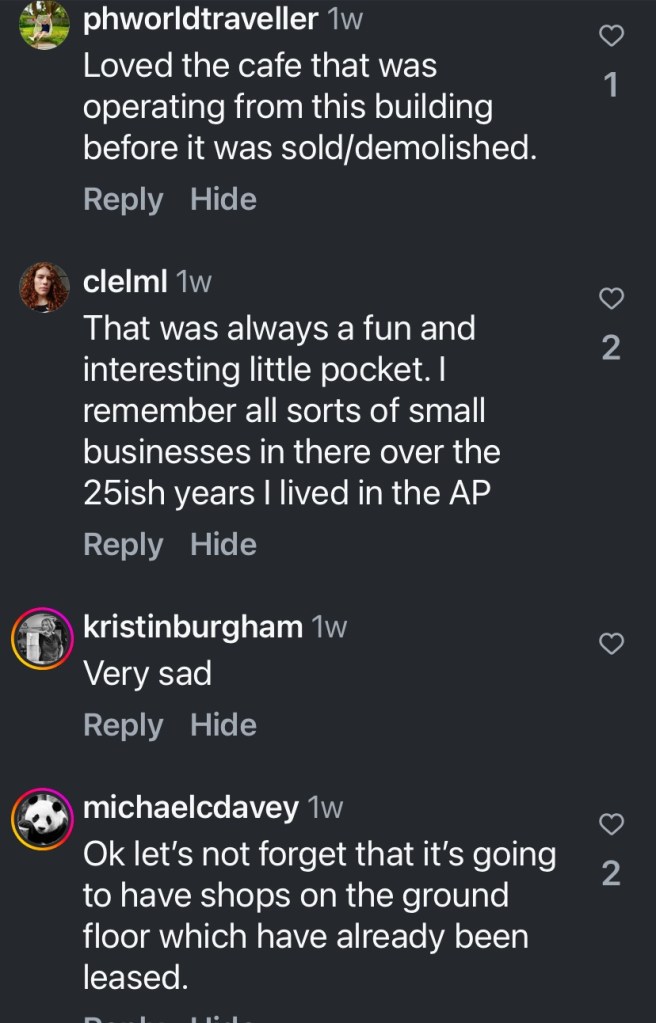Screen dimensions: 656x1023
Task: Visit michaelcdavey's profile via username
Action: pyautogui.click(x=190, y=807)
